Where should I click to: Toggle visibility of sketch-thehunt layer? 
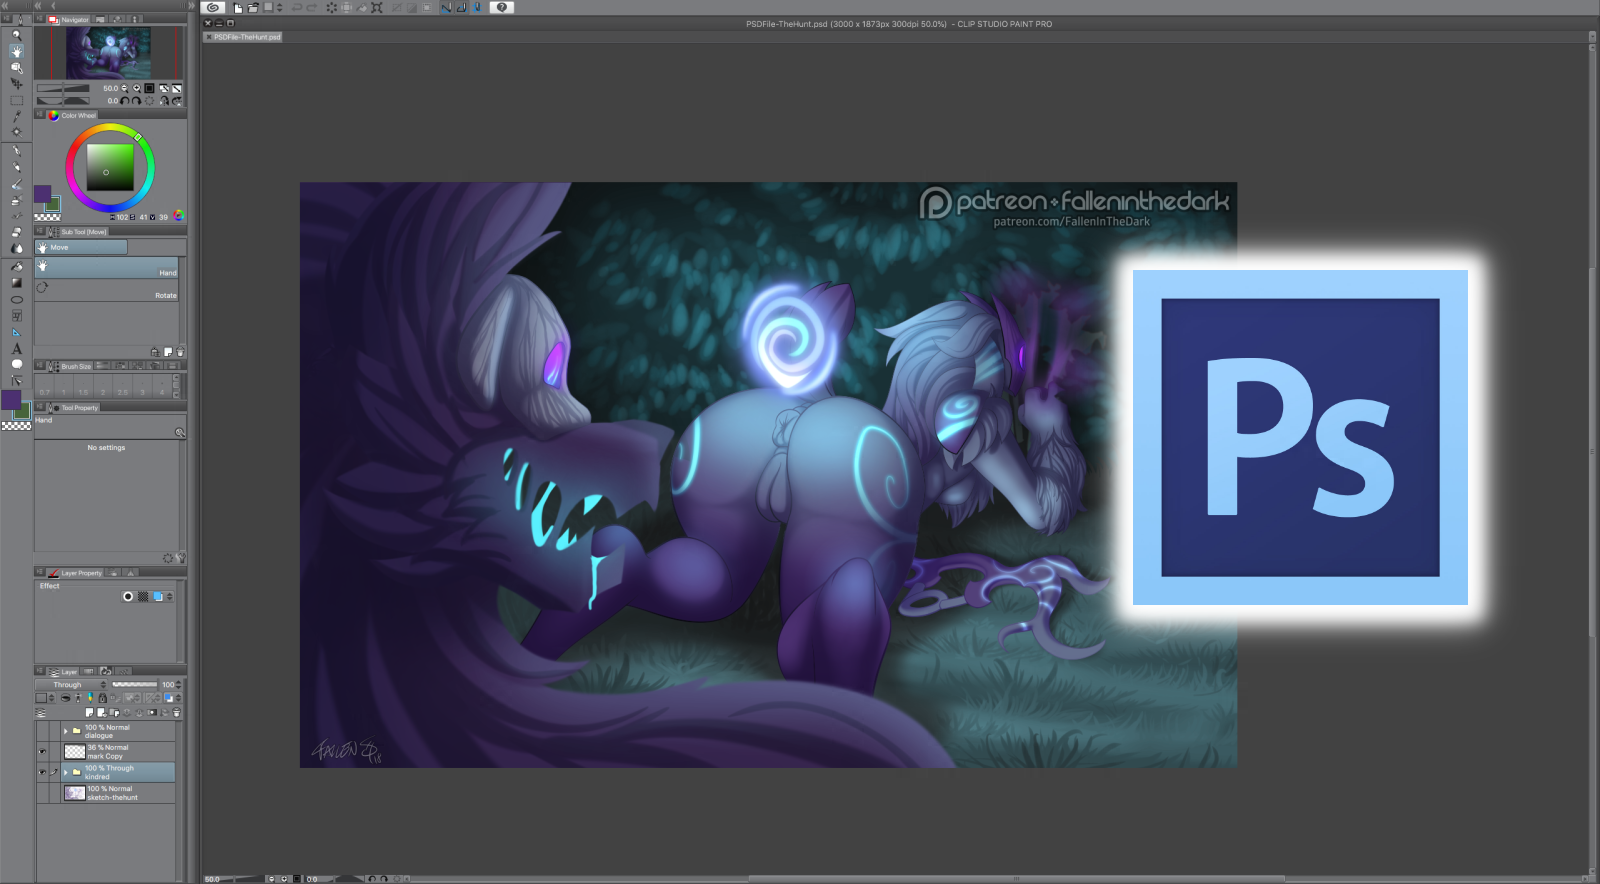[x=42, y=793]
